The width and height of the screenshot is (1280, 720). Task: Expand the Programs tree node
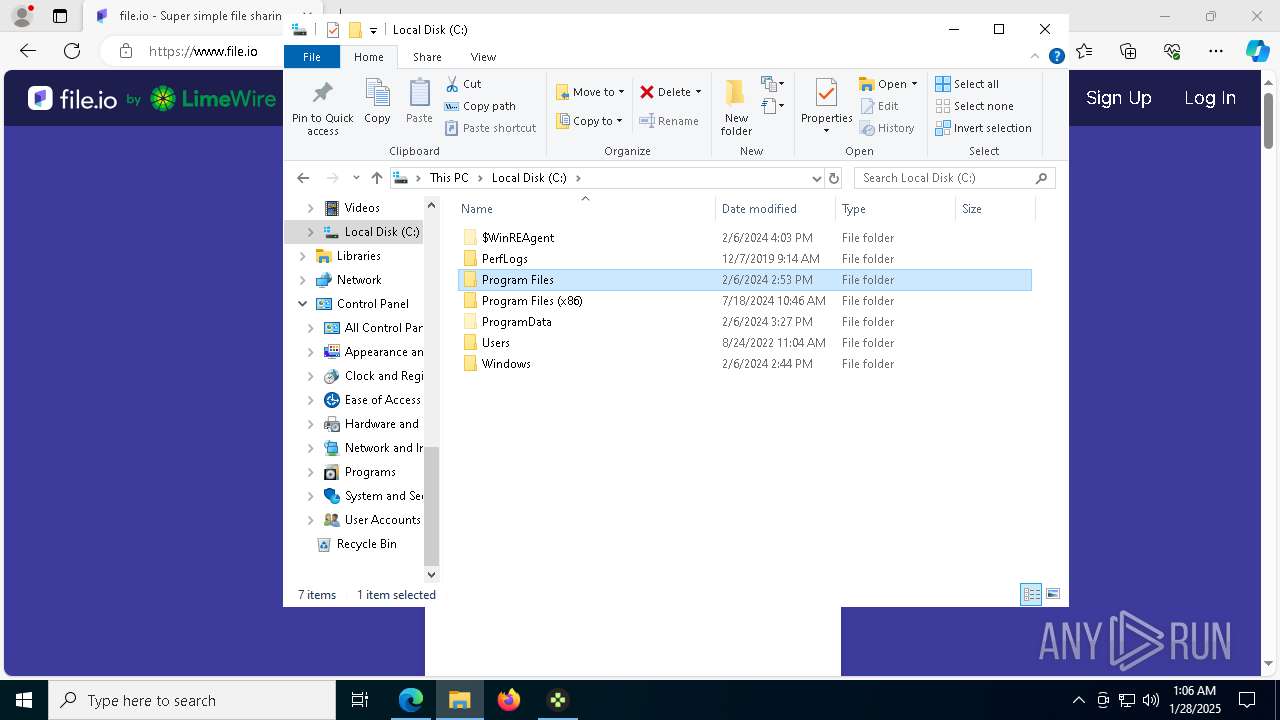tap(311, 472)
